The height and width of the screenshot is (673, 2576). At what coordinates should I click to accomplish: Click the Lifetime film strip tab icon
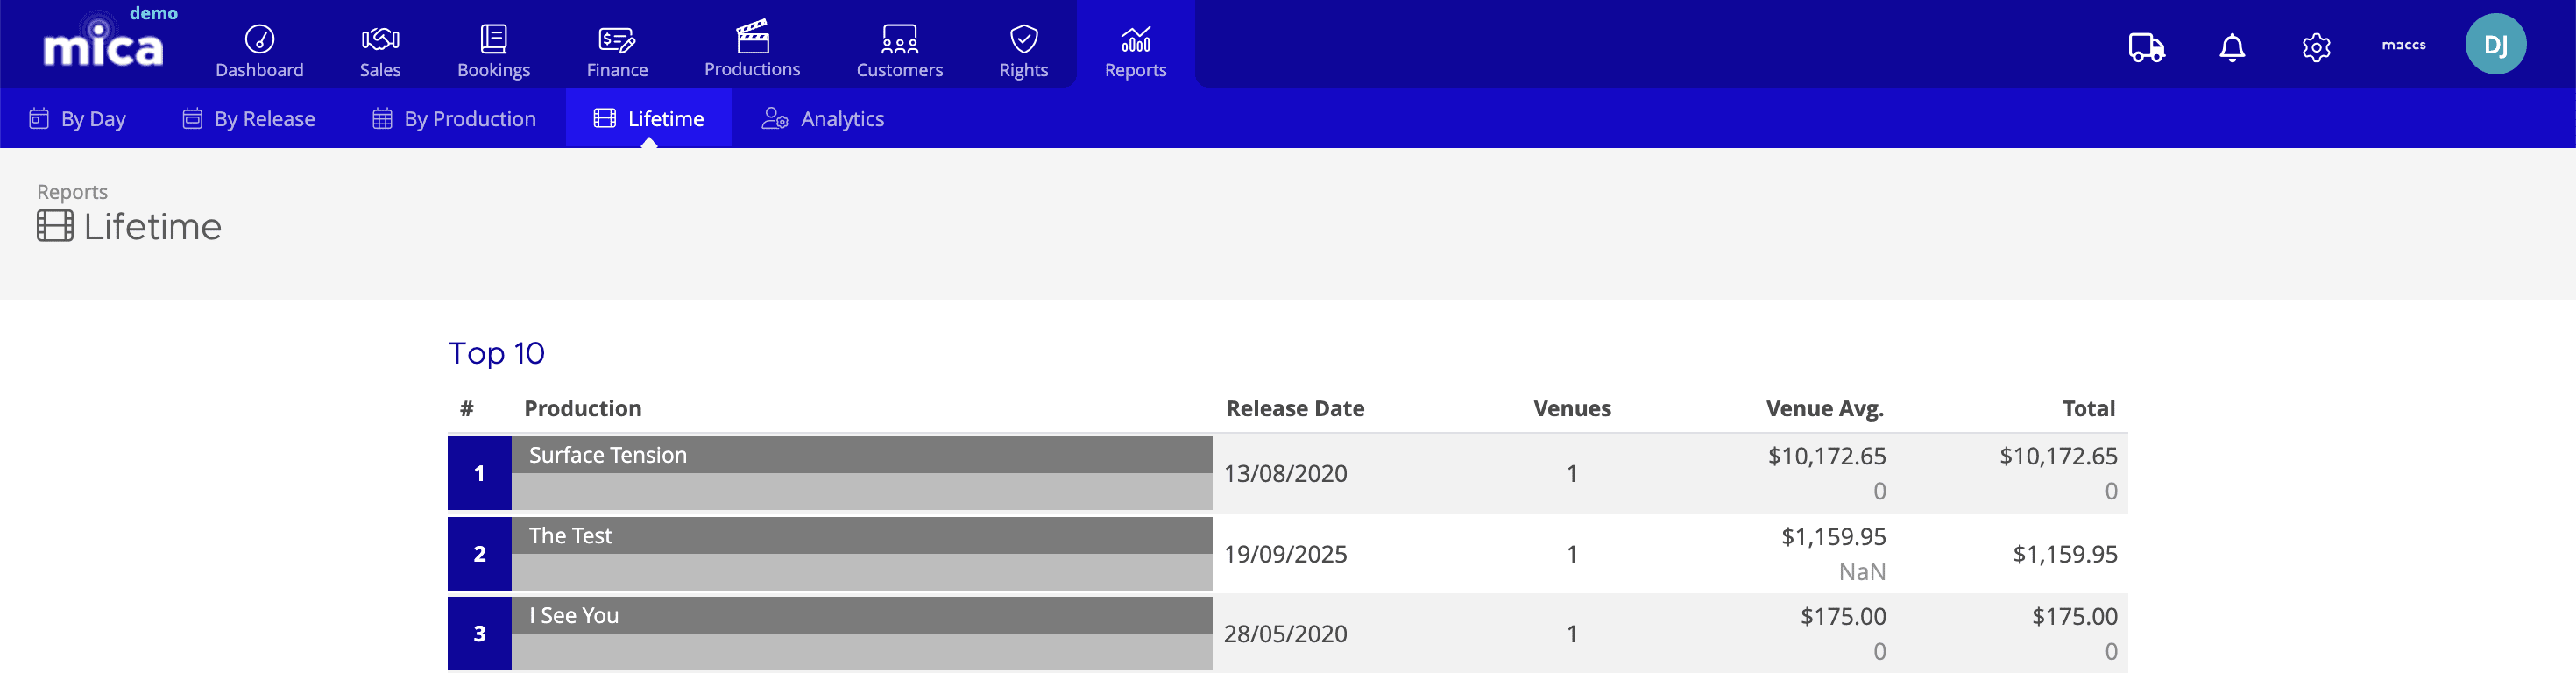tap(605, 118)
